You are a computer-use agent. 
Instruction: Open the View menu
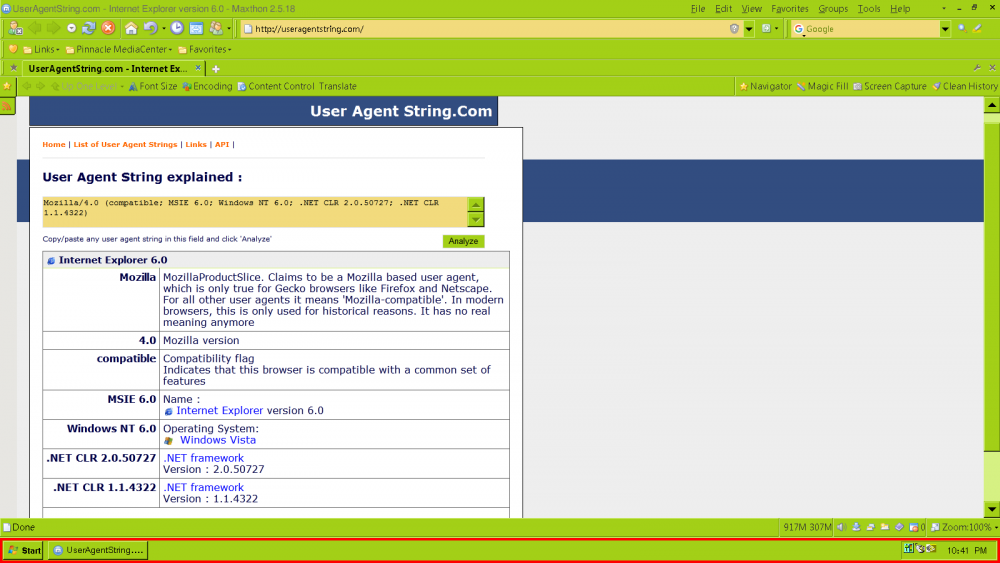(x=751, y=9)
